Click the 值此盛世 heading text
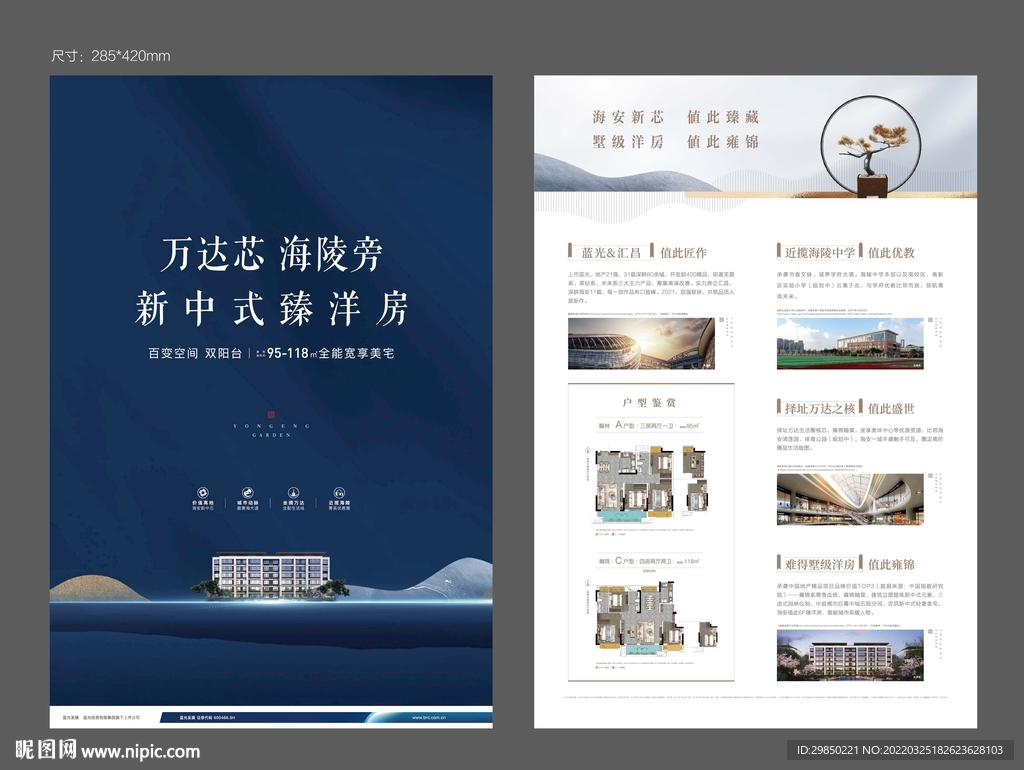The height and width of the screenshot is (770, 1024). tap(891, 408)
